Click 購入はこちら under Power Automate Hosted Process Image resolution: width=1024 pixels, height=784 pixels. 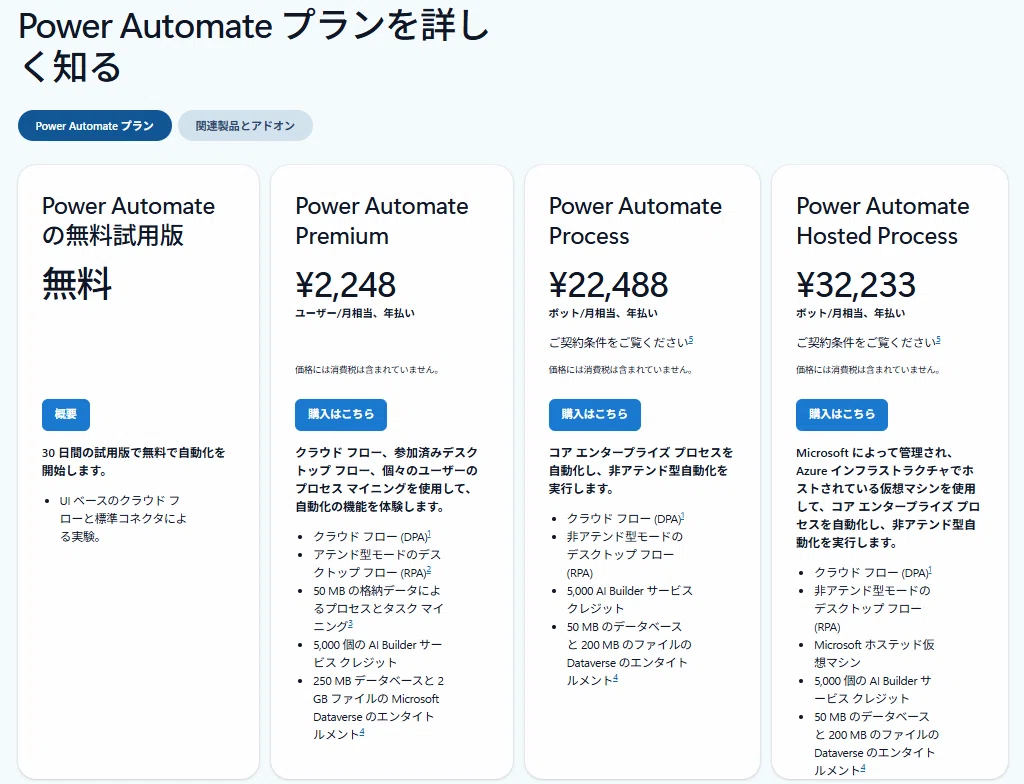[842, 414]
